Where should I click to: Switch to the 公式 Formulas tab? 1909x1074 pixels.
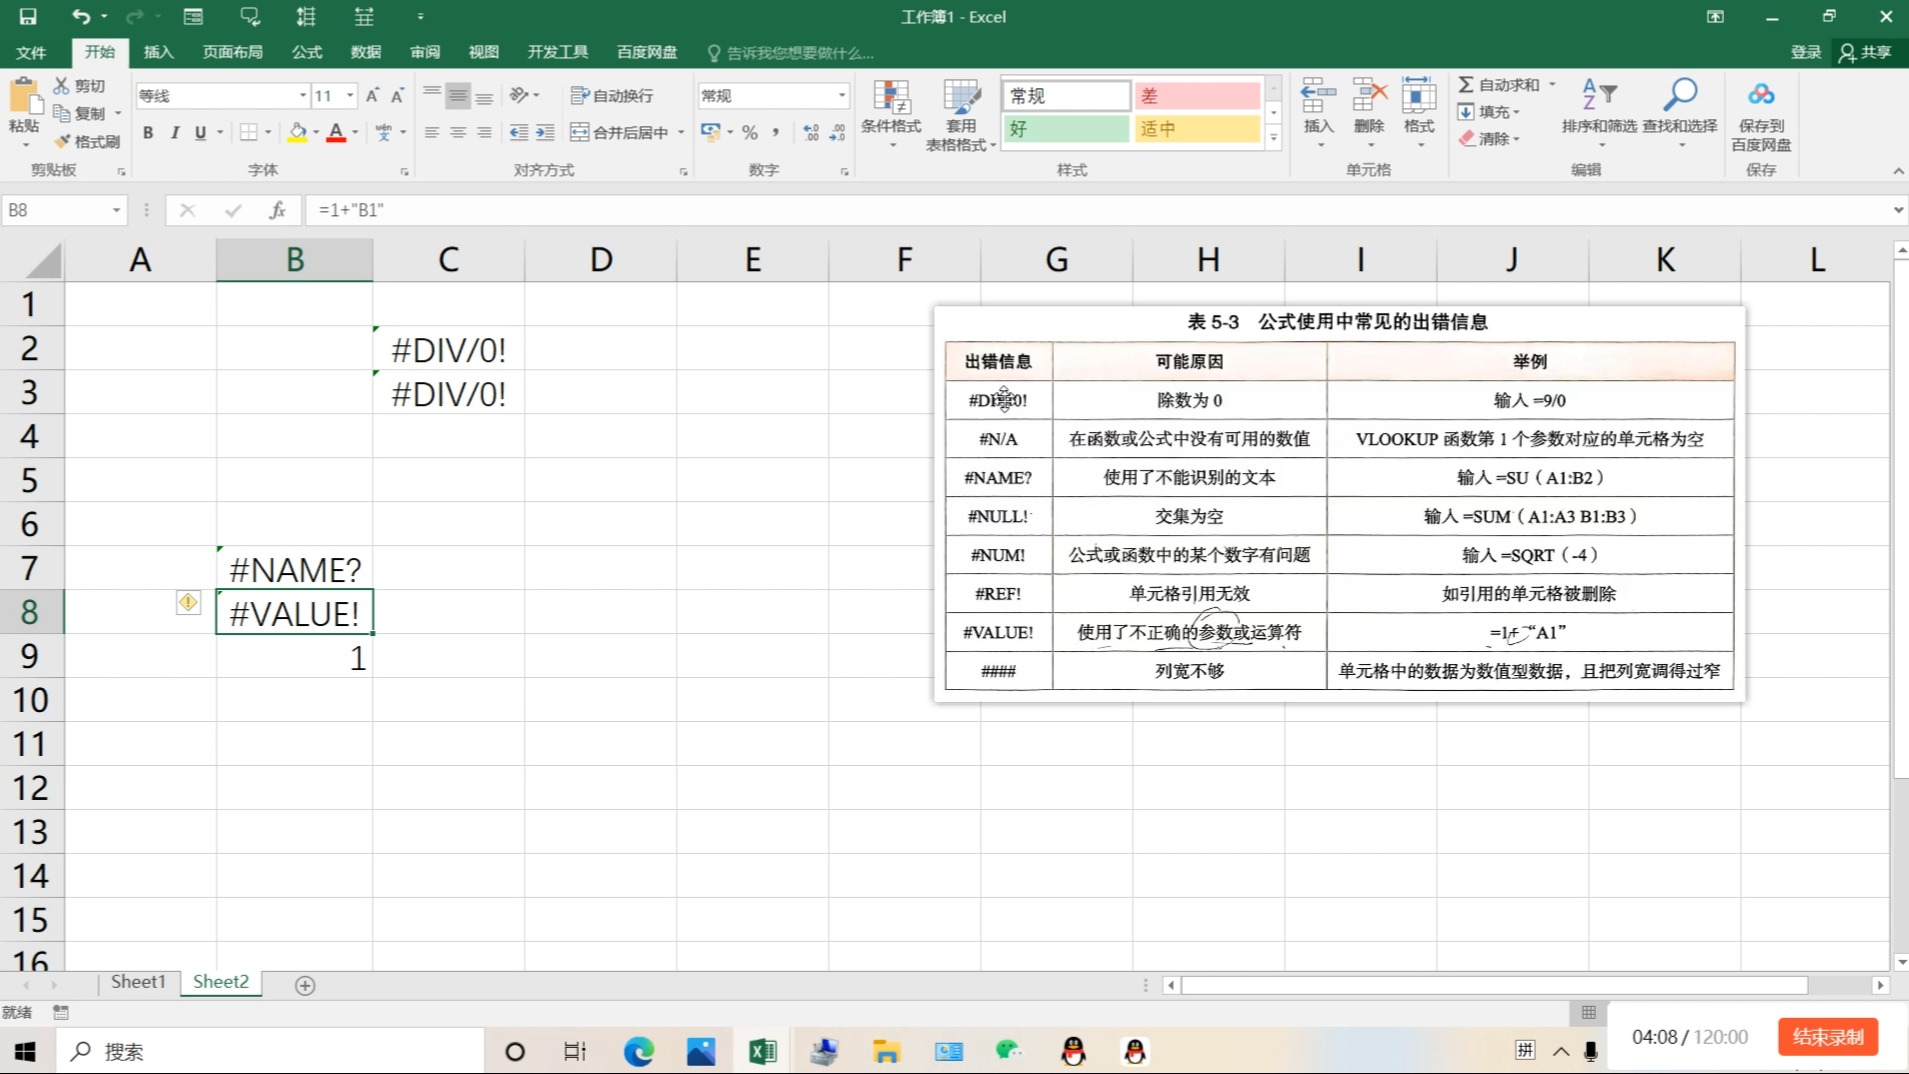tap(307, 52)
